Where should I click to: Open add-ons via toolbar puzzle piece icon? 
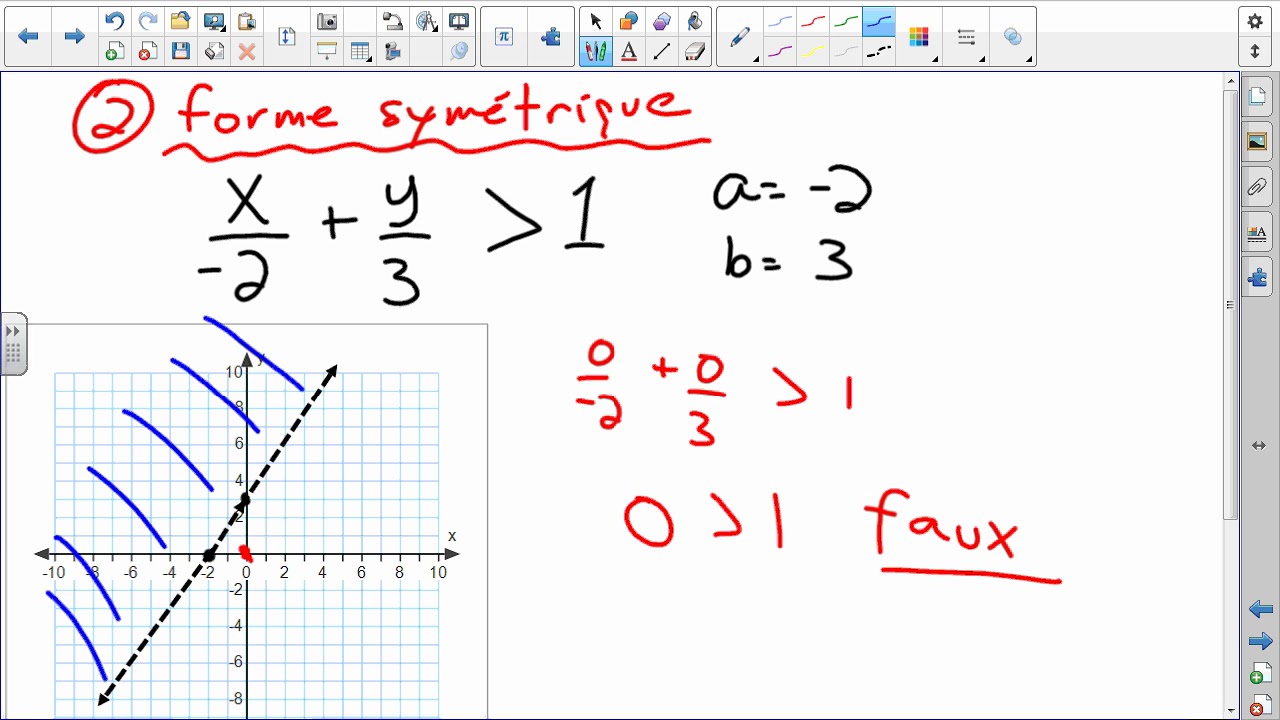click(x=551, y=37)
